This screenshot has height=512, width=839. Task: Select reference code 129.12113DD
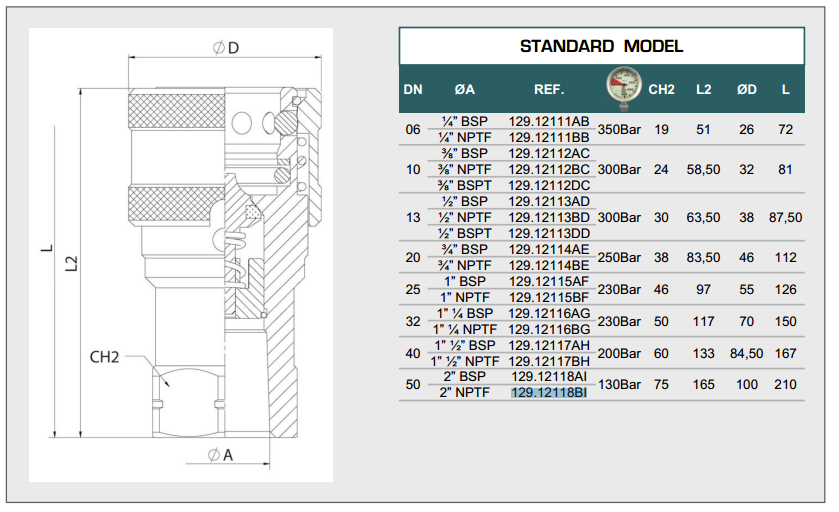click(549, 233)
